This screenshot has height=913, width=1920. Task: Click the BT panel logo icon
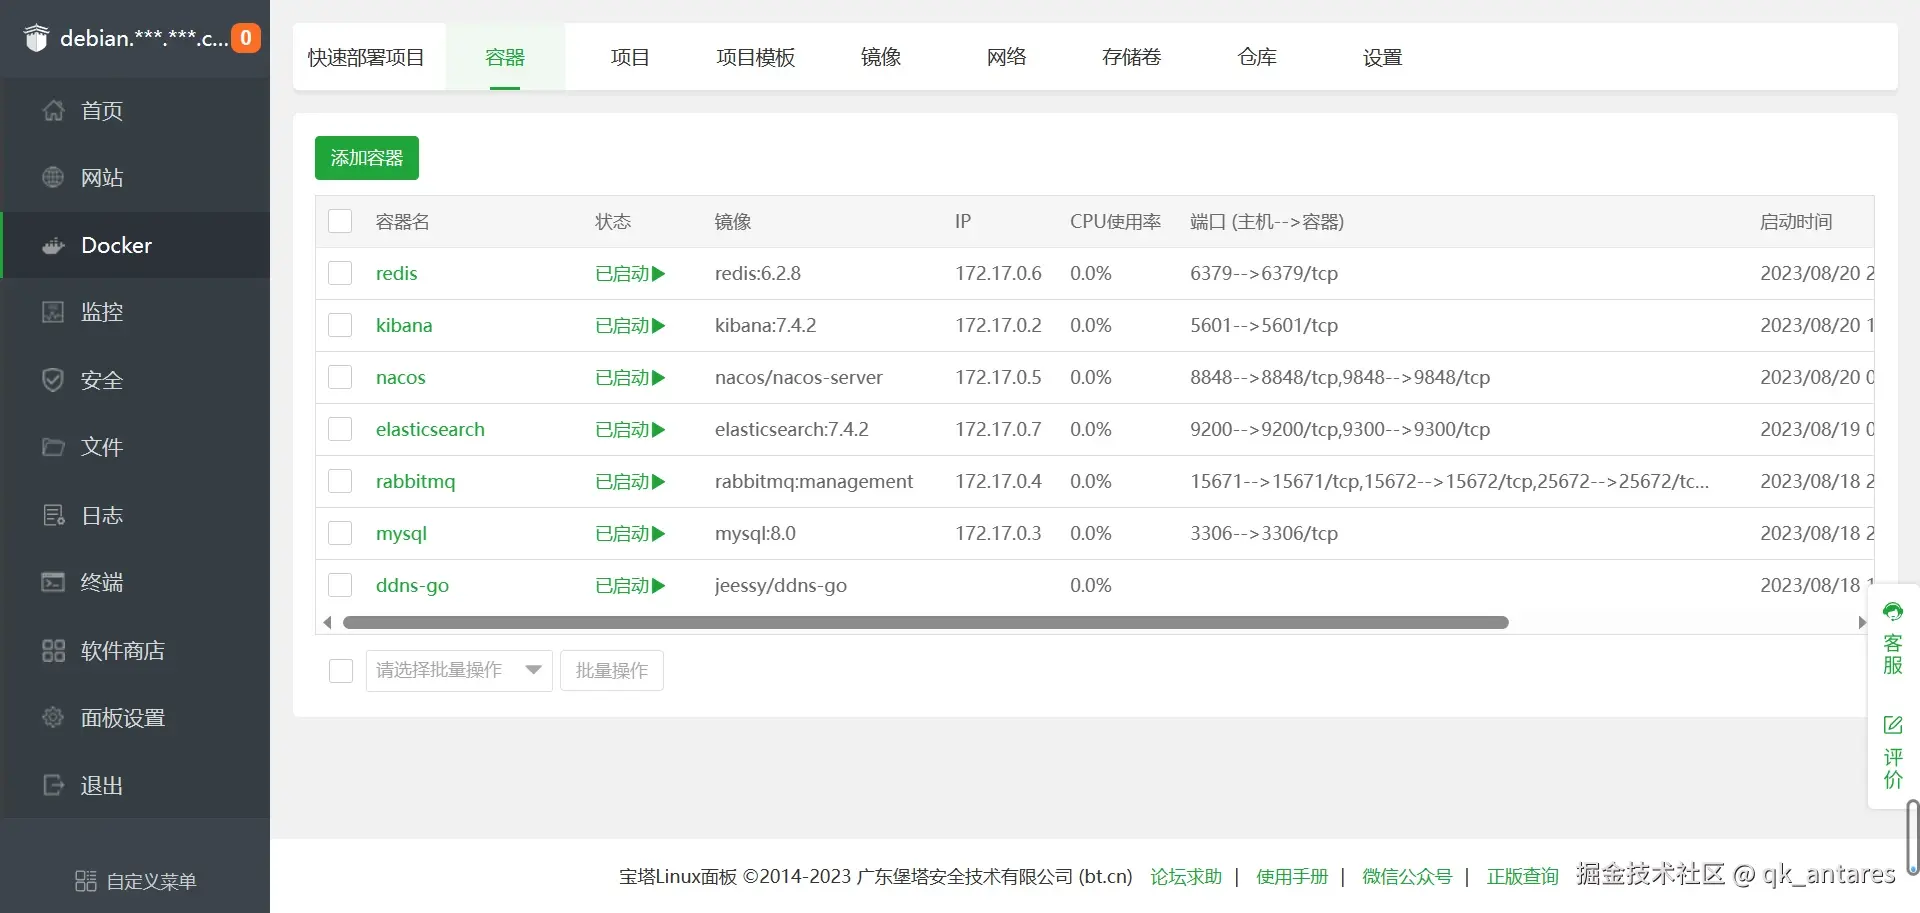36,38
